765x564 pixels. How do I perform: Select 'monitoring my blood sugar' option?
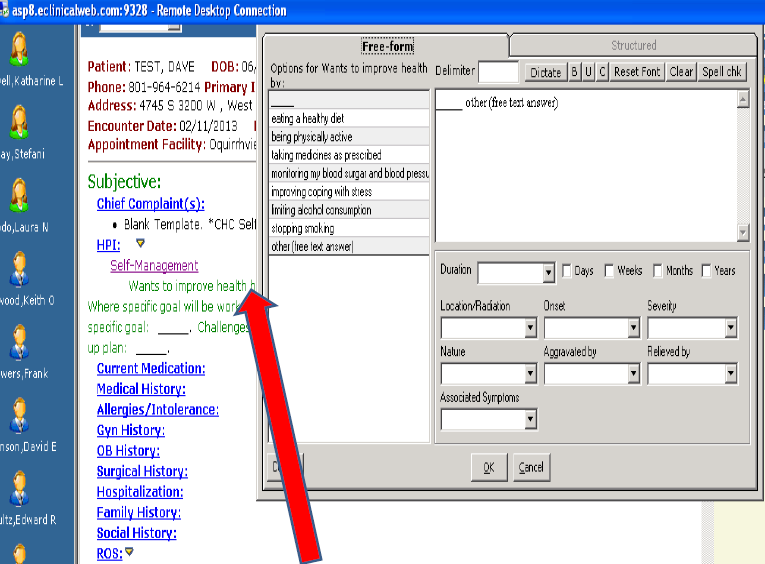(x=349, y=173)
